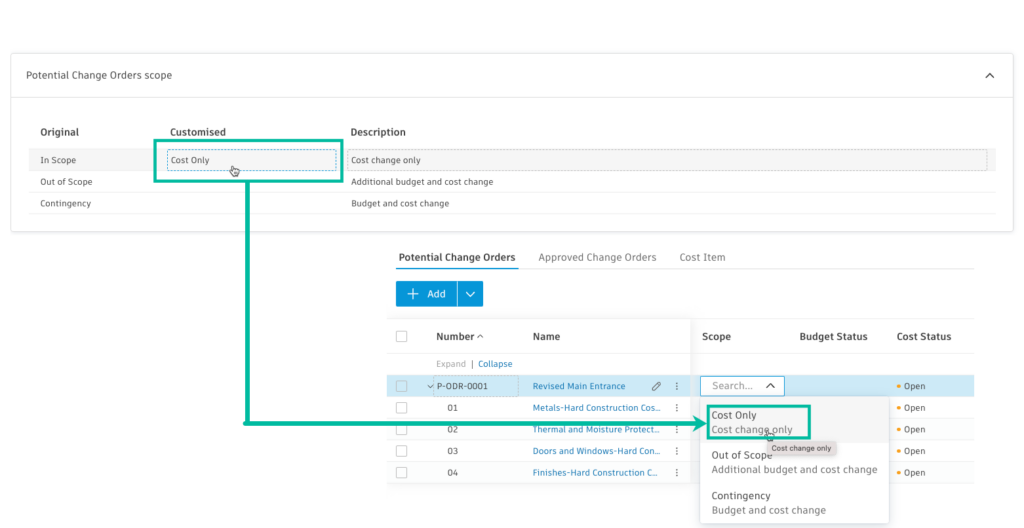Viewport: 1024px width, 528px height.
Task: Edit the Cost Only customised field
Action: click(251, 160)
